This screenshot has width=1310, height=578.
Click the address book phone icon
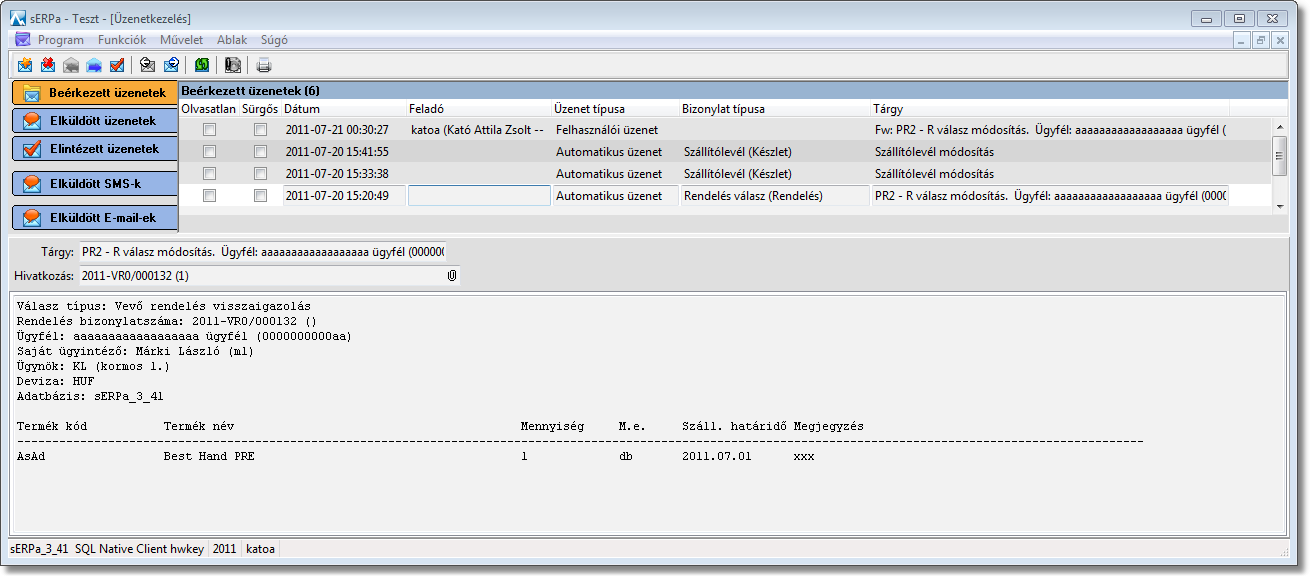(232, 66)
